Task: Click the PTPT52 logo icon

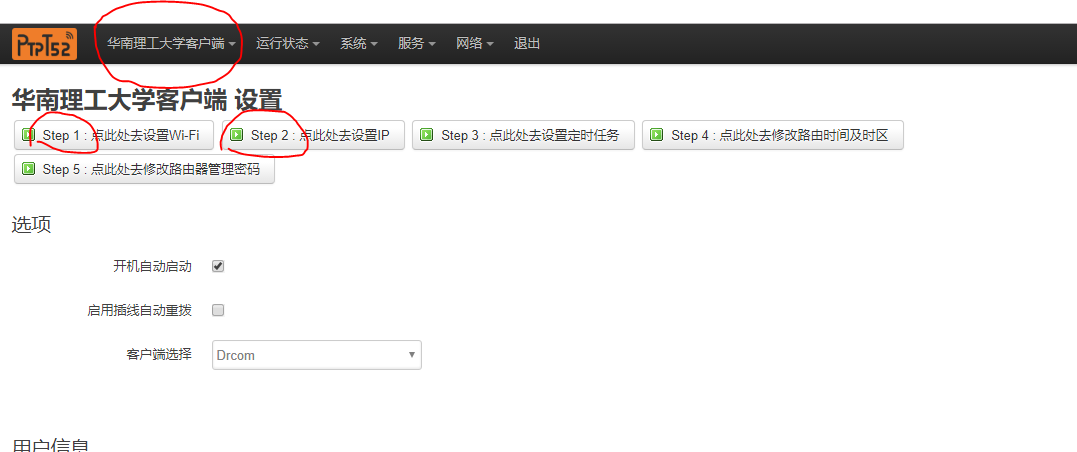Action: [x=45, y=44]
